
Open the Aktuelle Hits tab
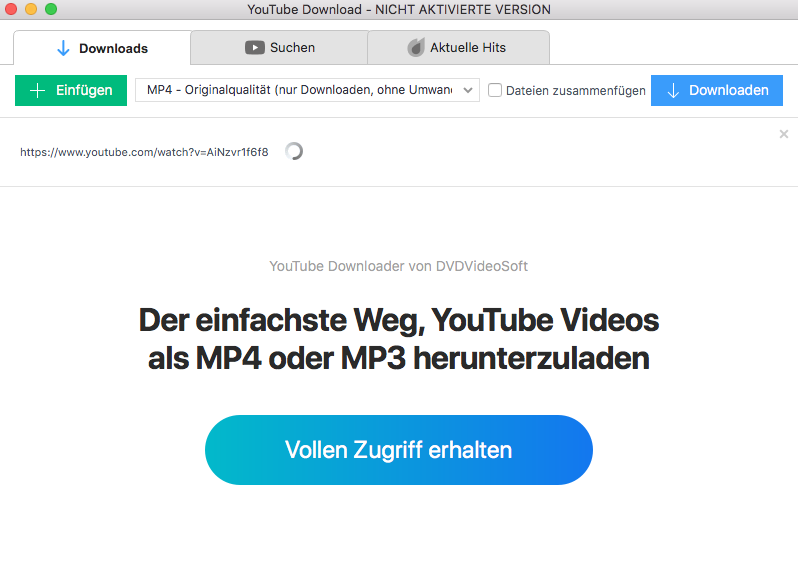458,47
